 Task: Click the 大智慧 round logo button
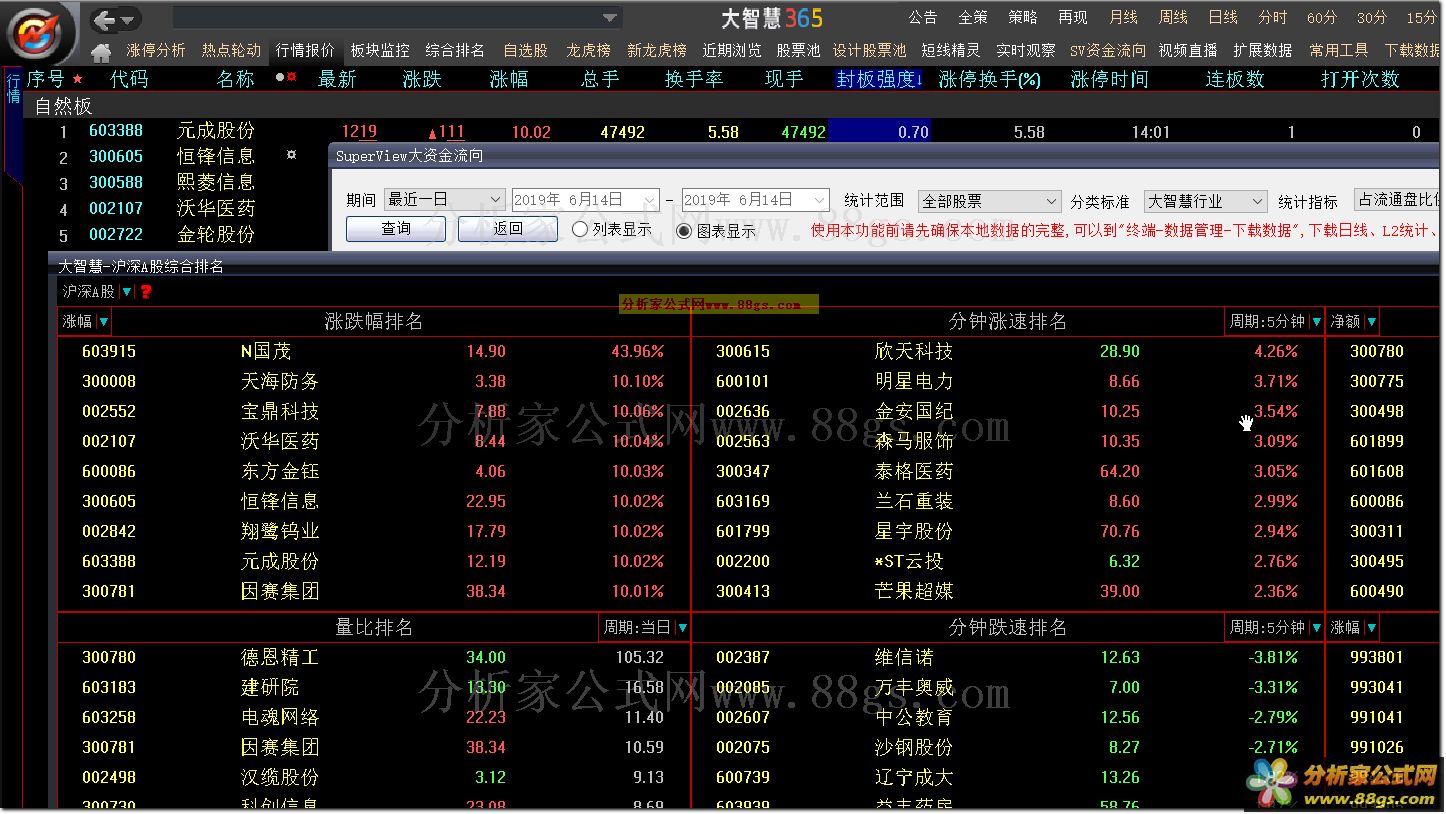pos(39,33)
